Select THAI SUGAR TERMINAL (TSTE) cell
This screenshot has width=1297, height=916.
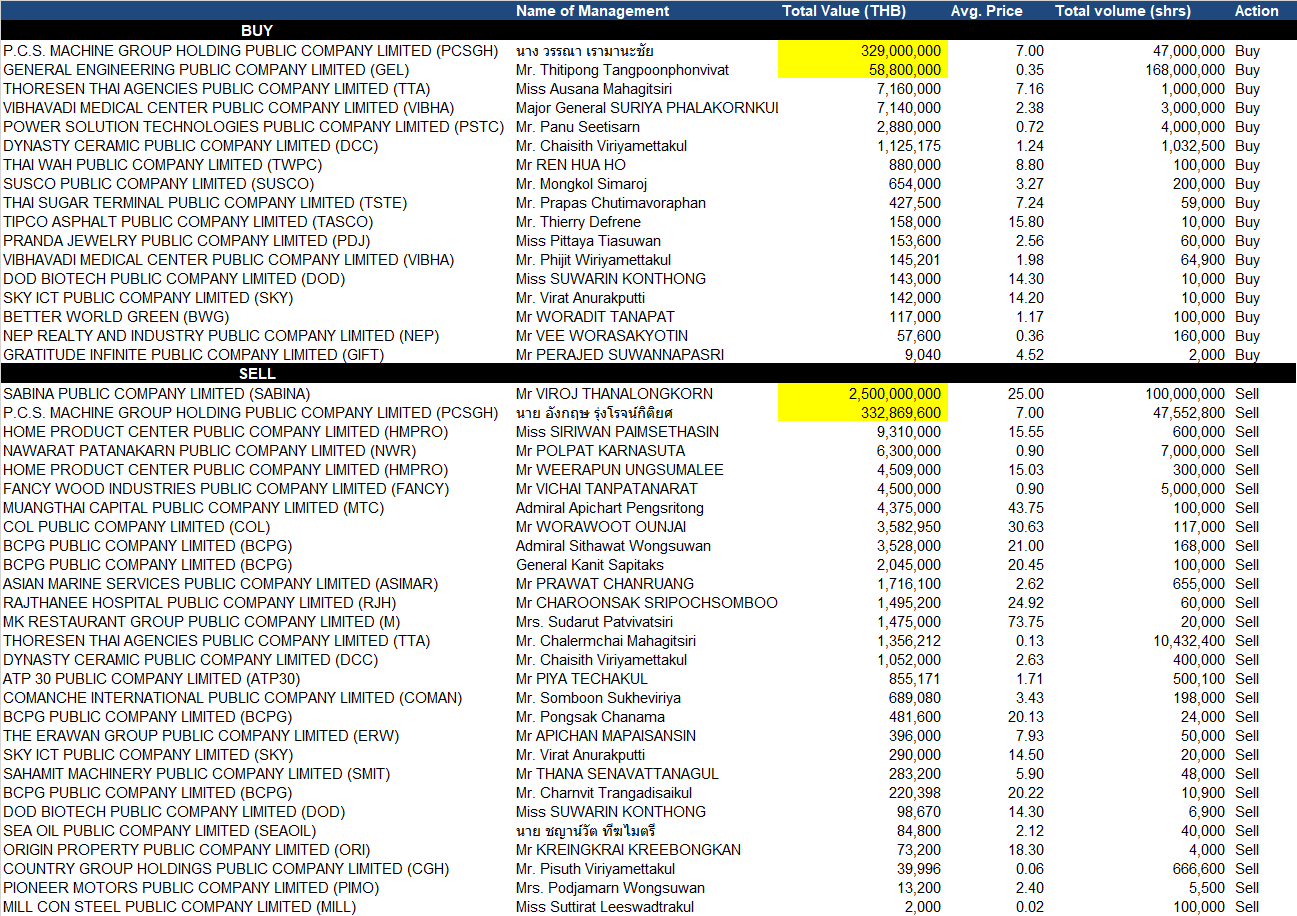coord(205,203)
